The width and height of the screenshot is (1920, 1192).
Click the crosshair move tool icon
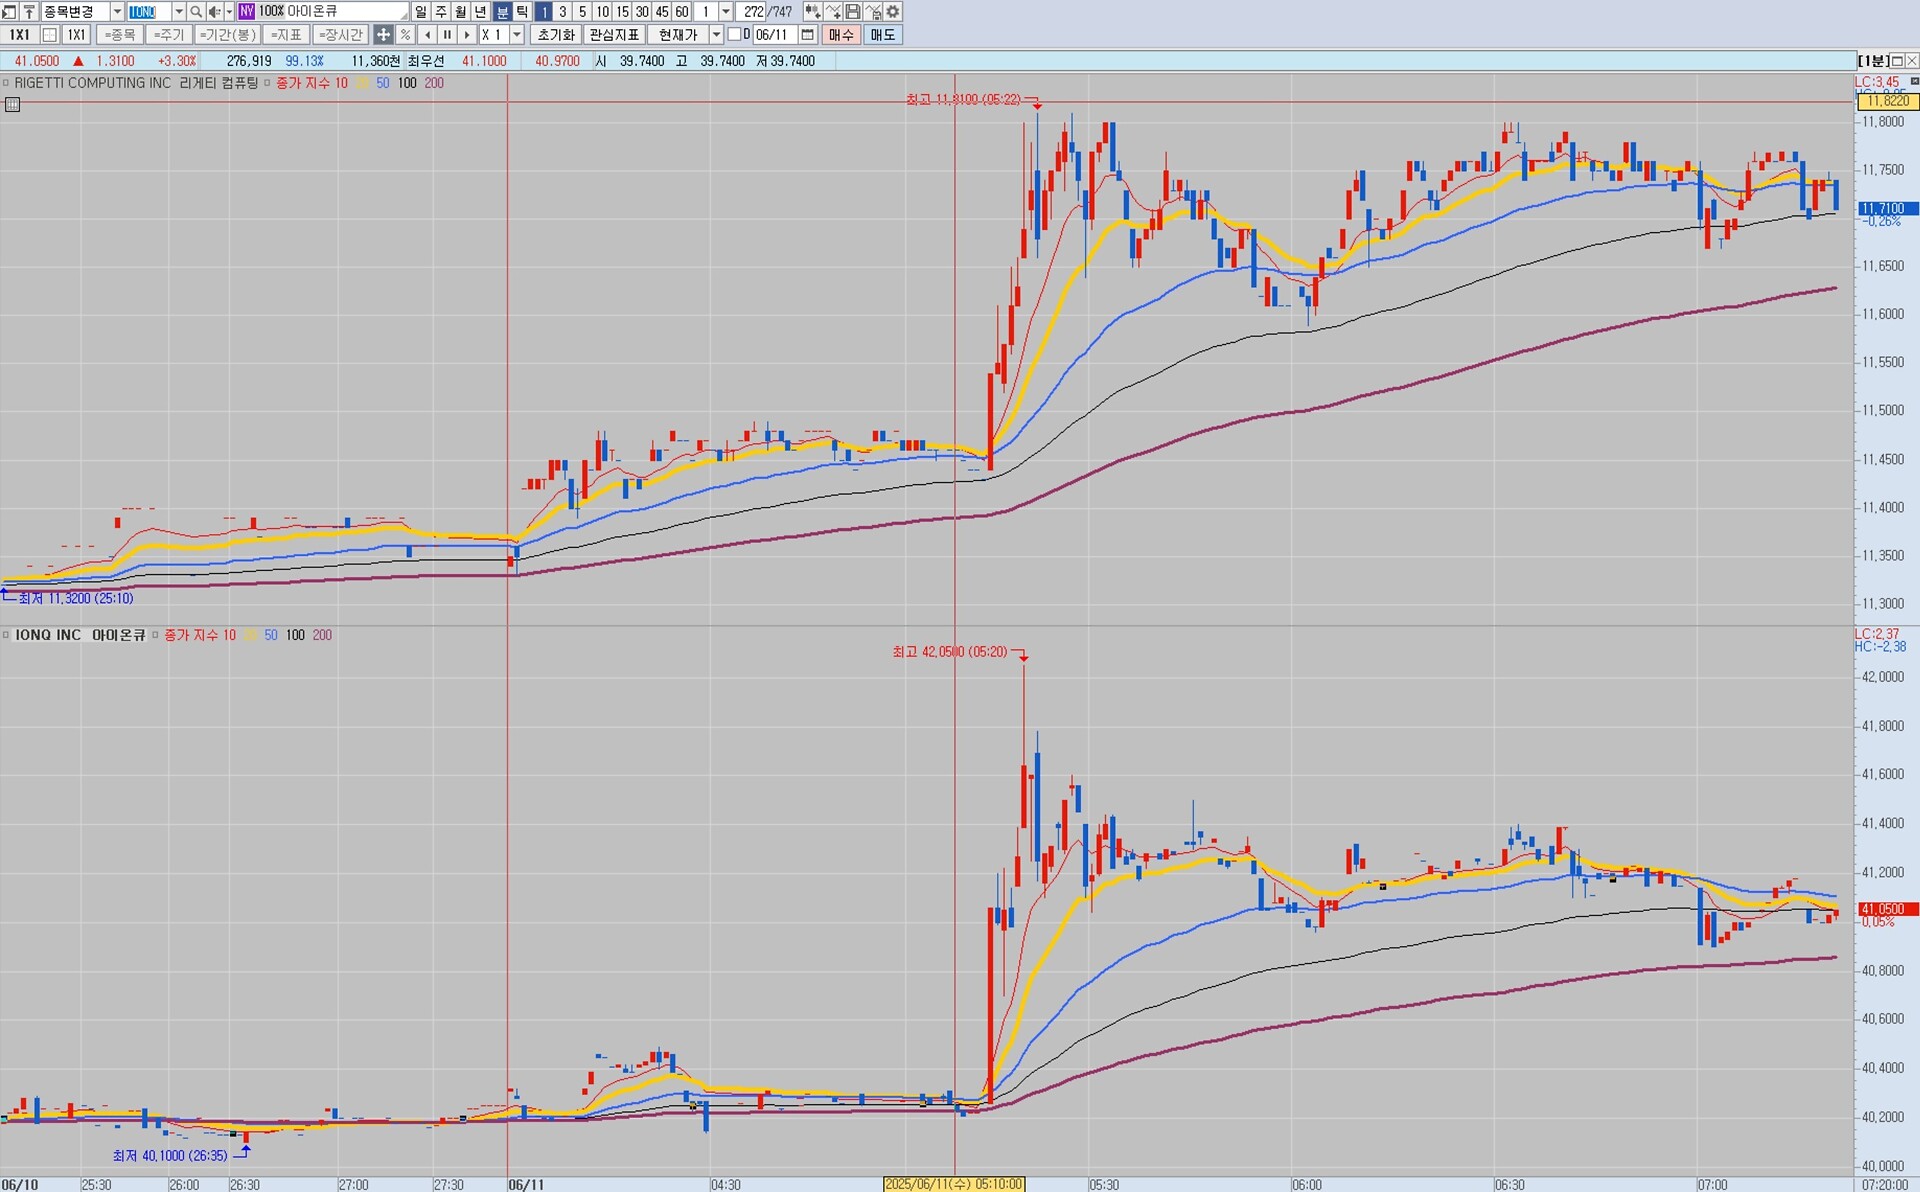click(x=383, y=34)
